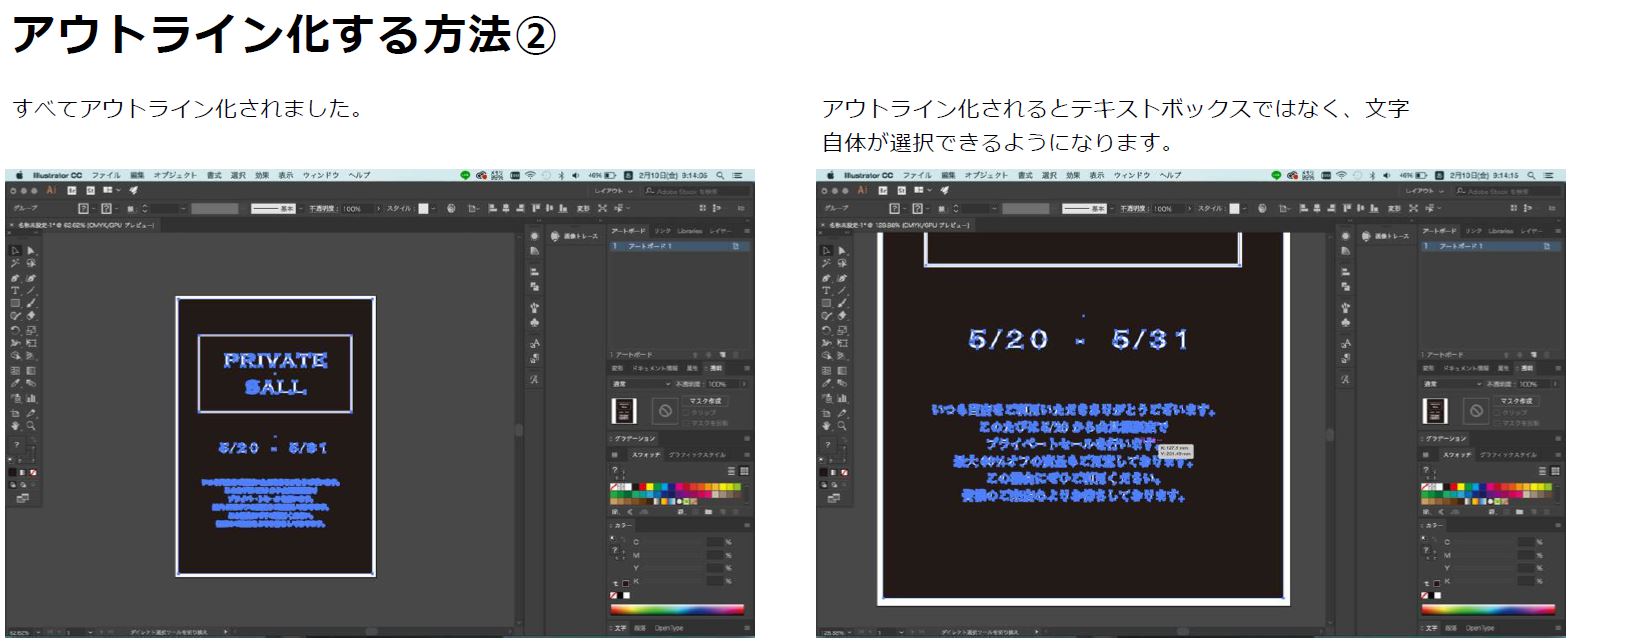
Task: Select the Magic Wand tool in left screenshot
Action: tap(16, 264)
